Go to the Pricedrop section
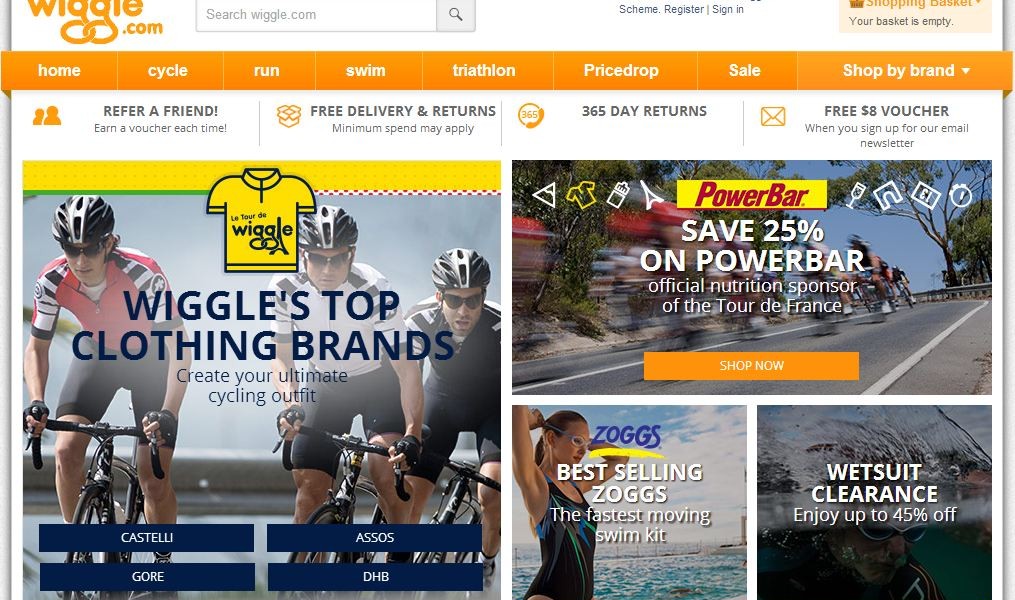 (x=621, y=71)
